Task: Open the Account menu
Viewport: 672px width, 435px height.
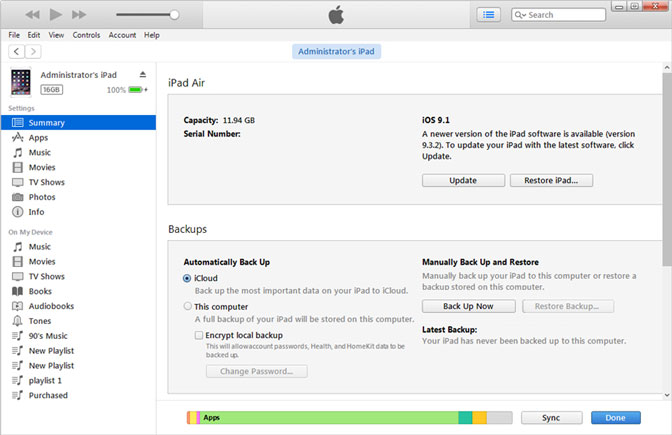Action: pyautogui.click(x=122, y=35)
